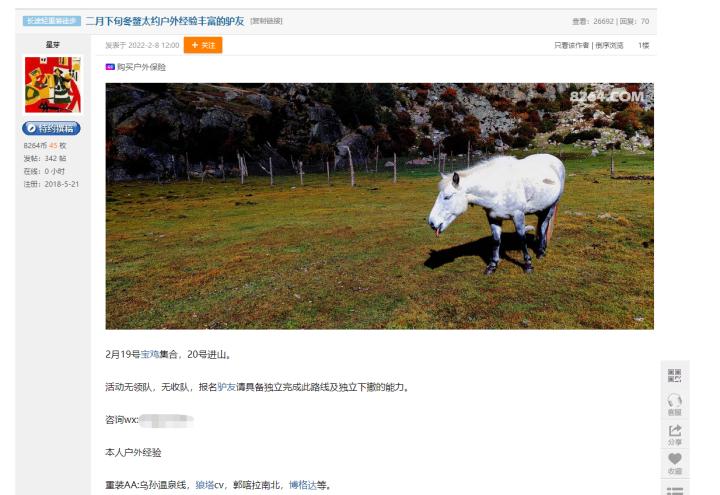Open the 驴友 hyperlink in post text
This screenshot has height=495, width=720.
(x=226, y=387)
